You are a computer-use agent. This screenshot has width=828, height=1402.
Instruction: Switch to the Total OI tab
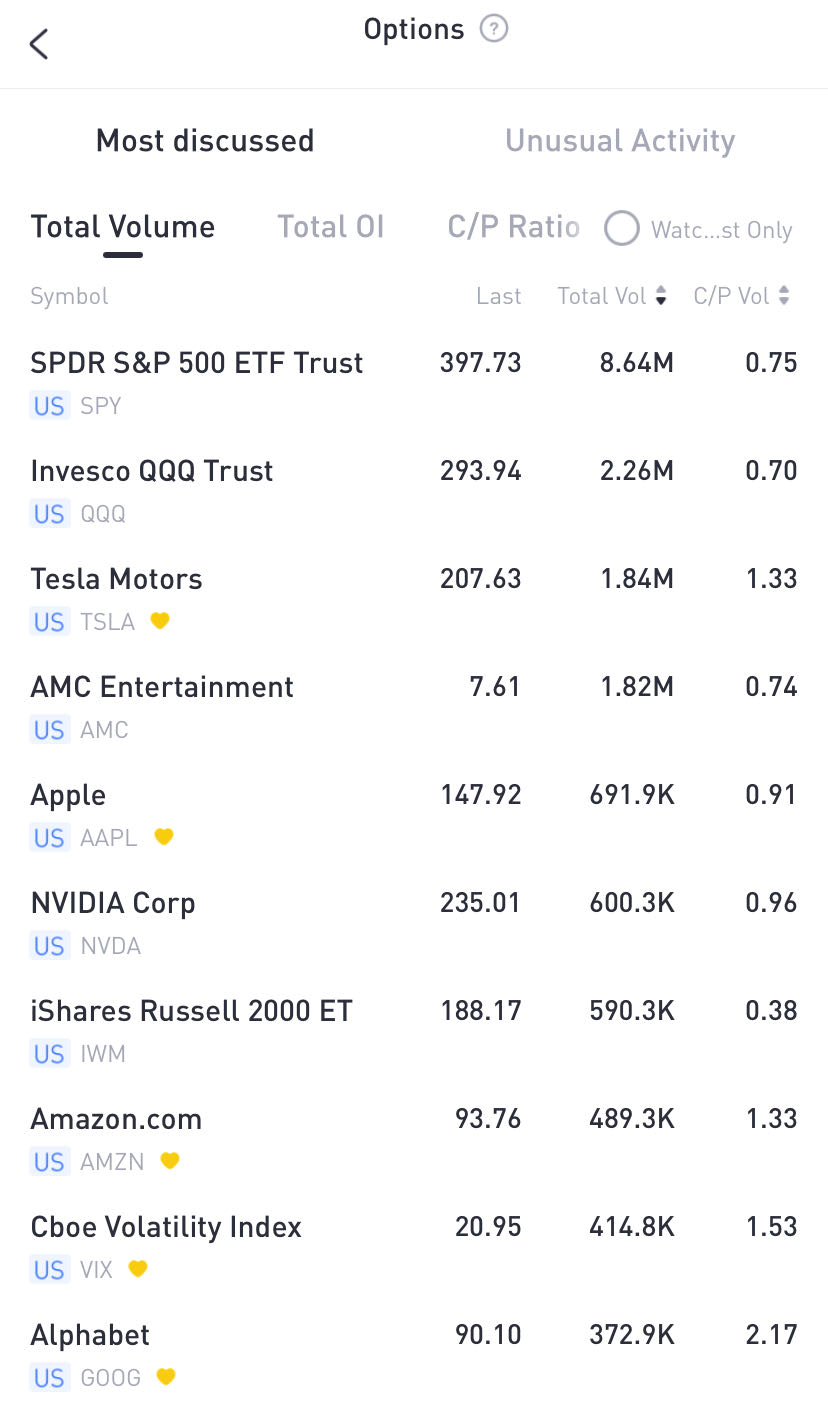tap(330, 227)
